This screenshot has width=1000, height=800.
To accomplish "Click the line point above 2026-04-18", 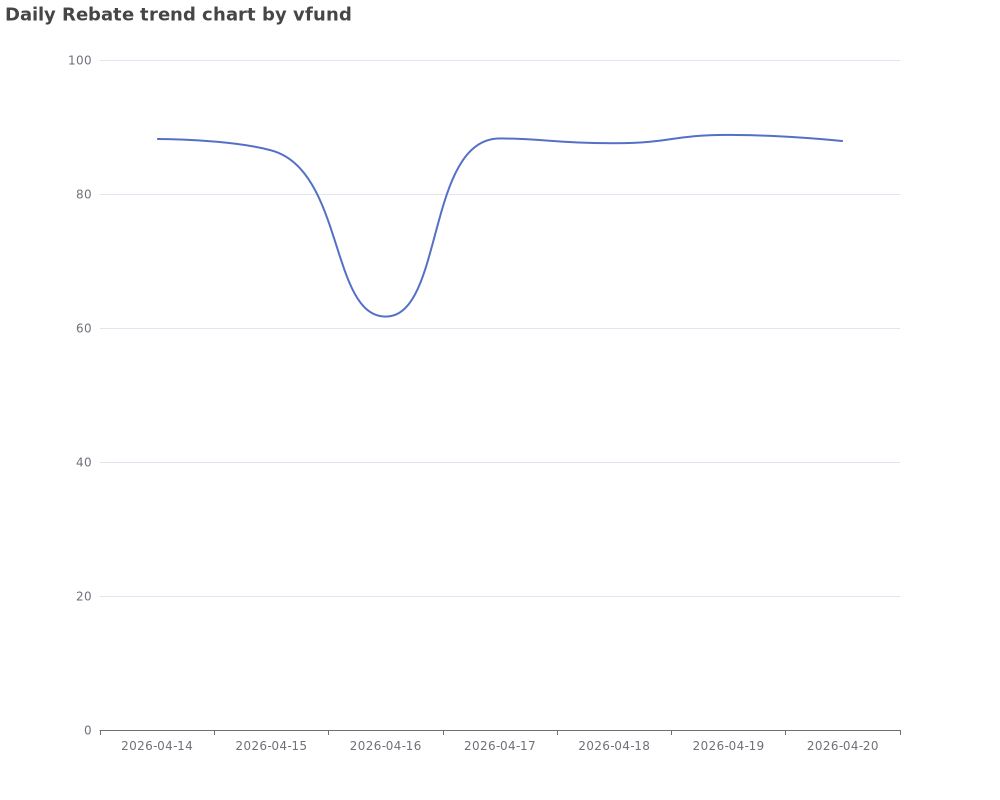I will tap(614, 143).
